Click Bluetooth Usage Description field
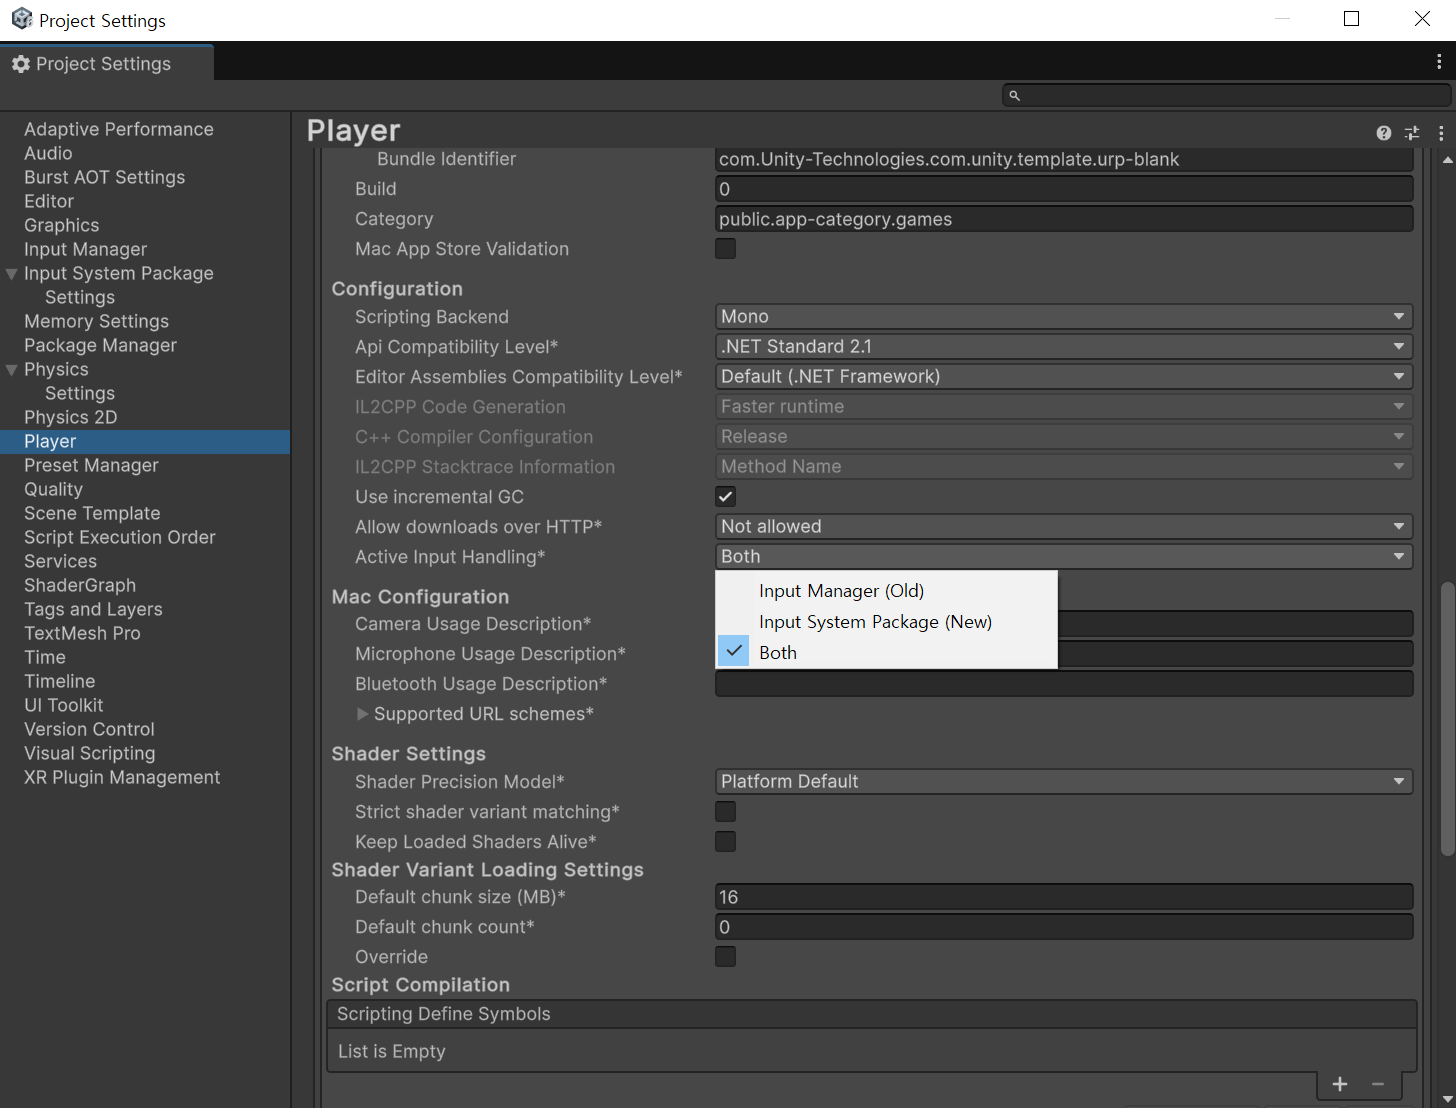Screen dimensions: 1456x1108 tap(1064, 684)
